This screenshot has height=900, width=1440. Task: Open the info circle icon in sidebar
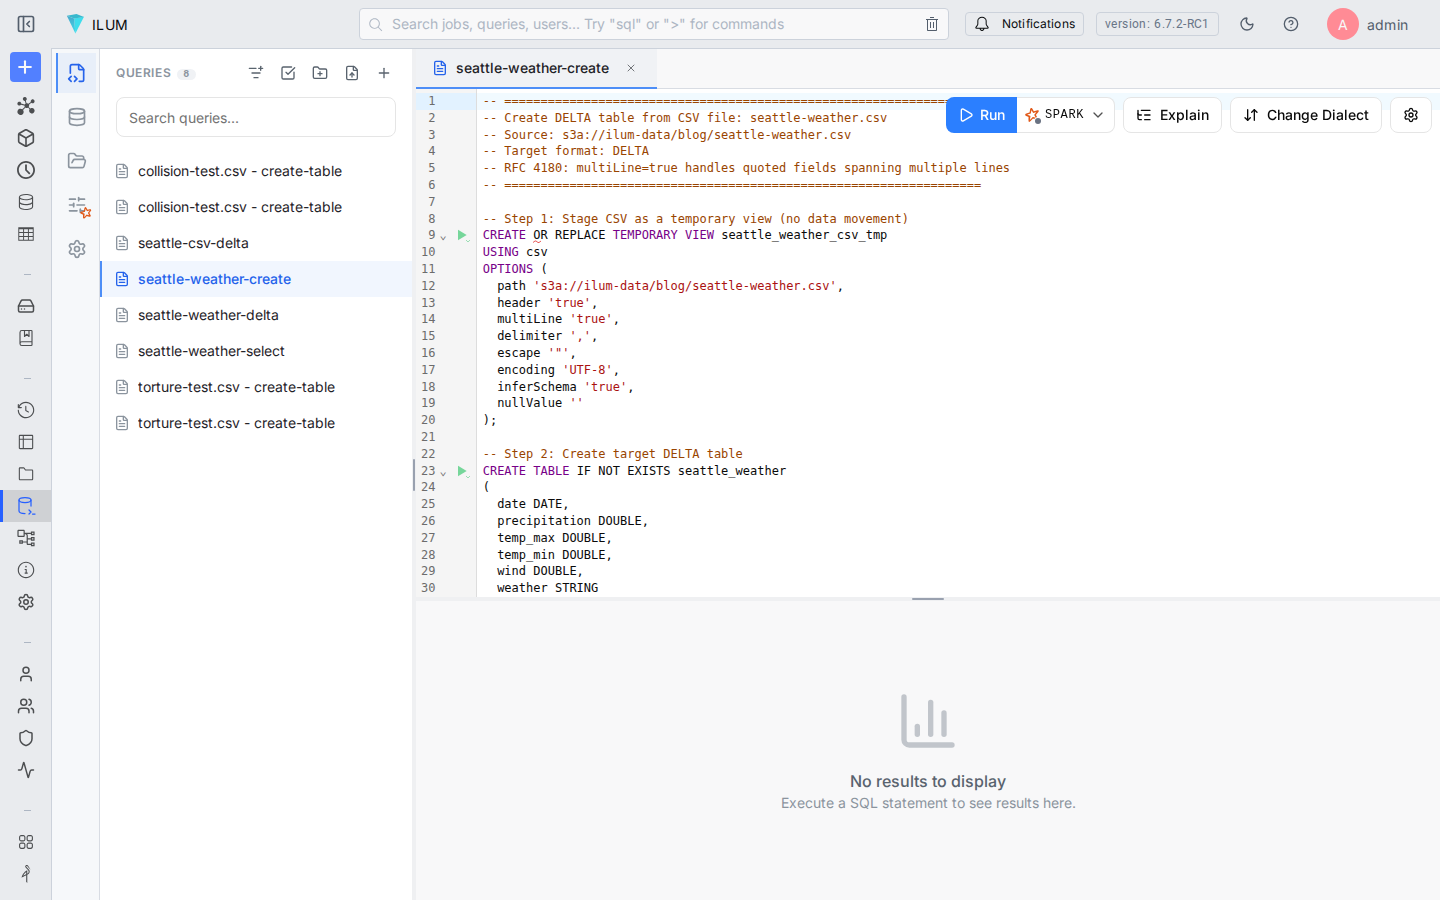tap(26, 570)
